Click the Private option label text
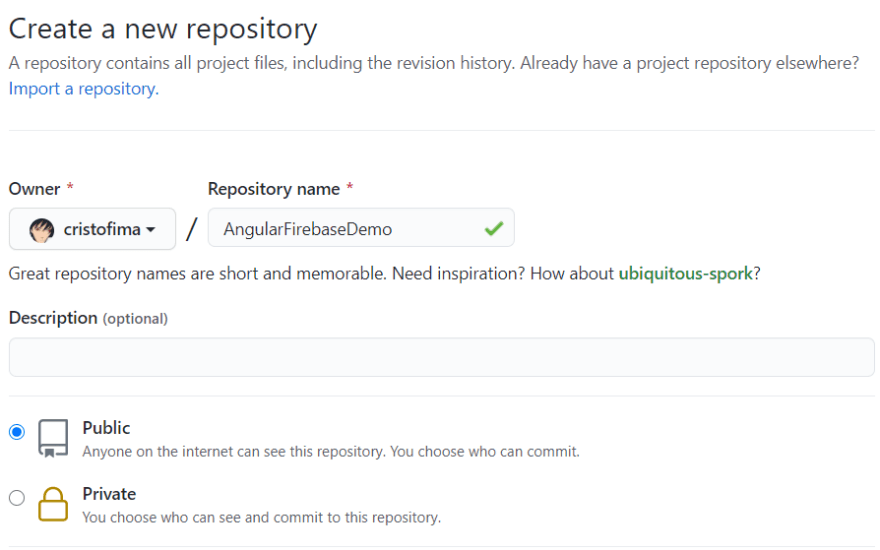The height and width of the screenshot is (550, 880). [109, 494]
